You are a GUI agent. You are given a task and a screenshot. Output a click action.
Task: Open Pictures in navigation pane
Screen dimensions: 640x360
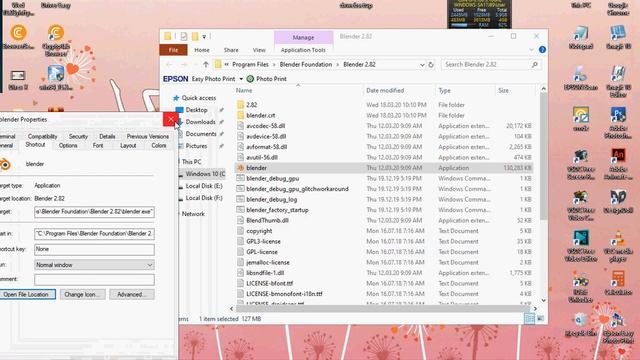coord(196,146)
